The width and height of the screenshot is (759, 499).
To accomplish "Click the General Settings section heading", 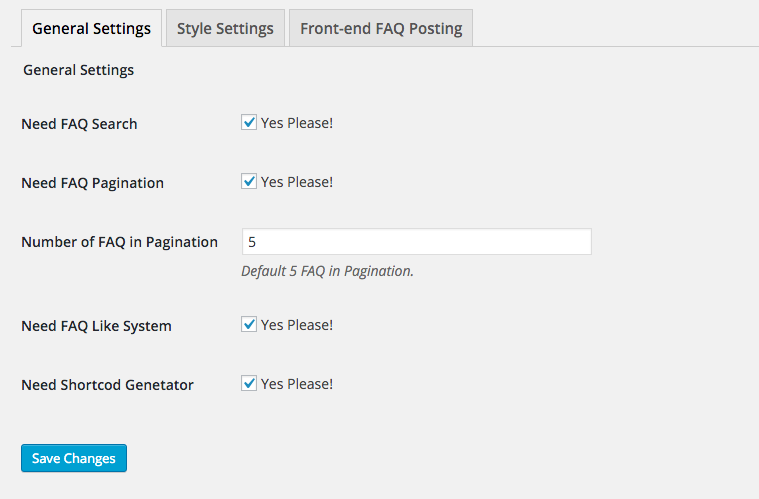I will [x=78, y=70].
